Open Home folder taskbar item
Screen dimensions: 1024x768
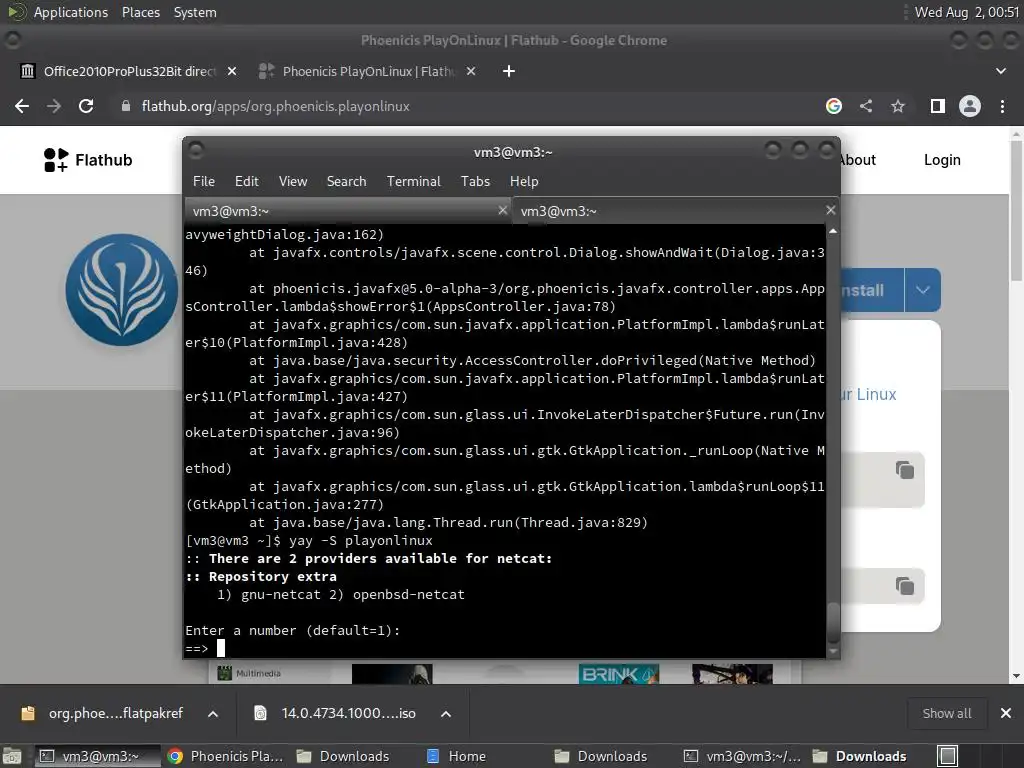click(483, 756)
